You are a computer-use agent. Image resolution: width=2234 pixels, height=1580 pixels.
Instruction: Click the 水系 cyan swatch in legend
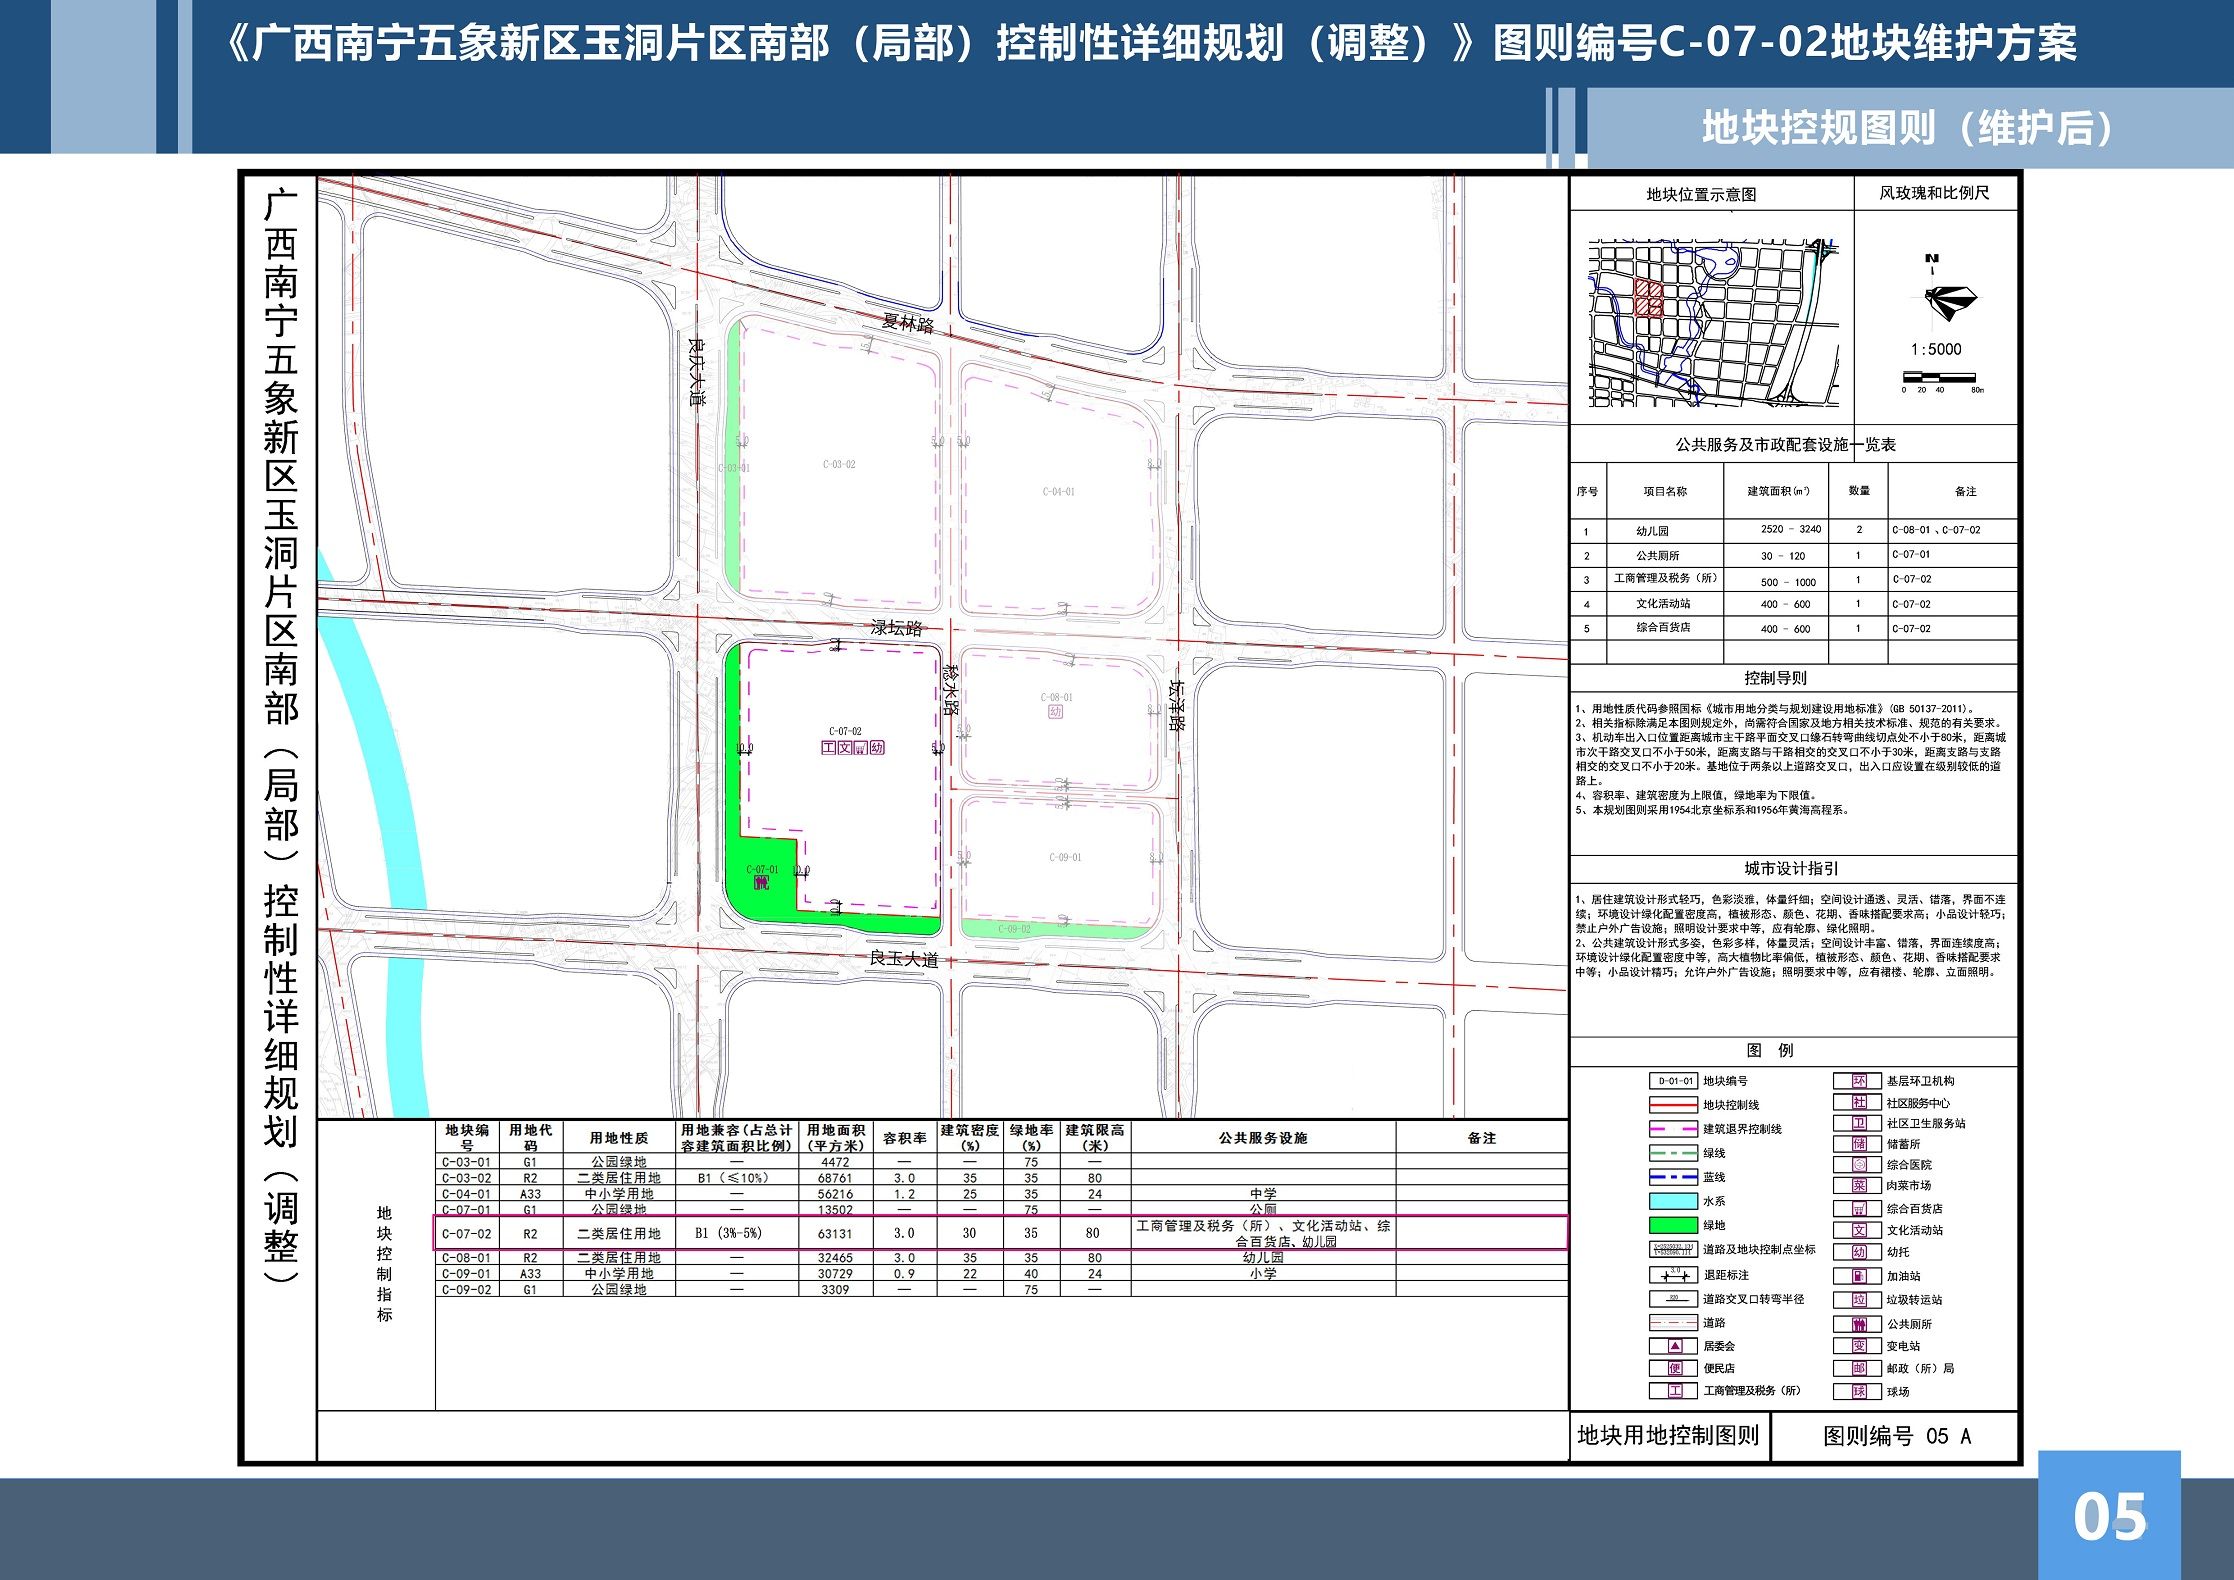[1673, 1201]
